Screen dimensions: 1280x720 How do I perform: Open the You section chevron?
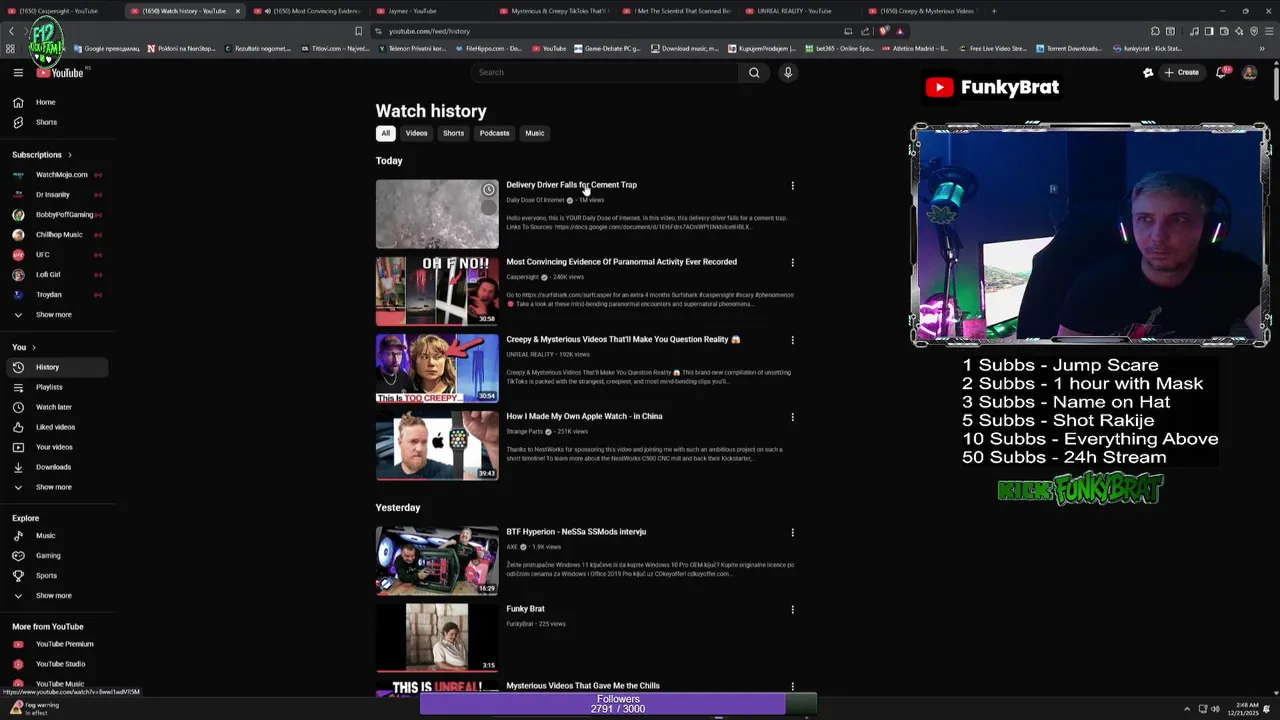coord(34,347)
